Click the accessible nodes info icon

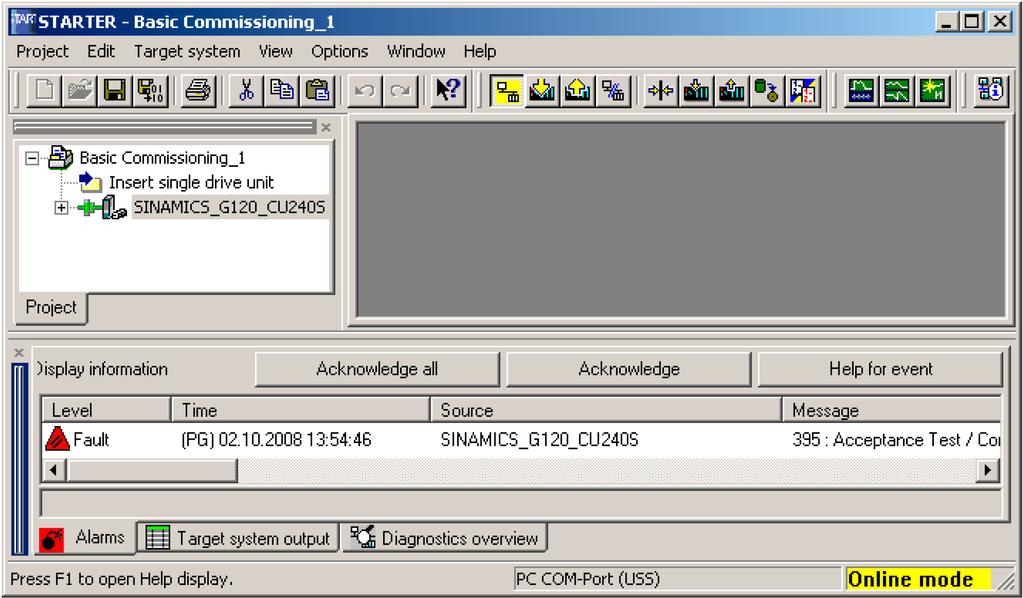990,90
